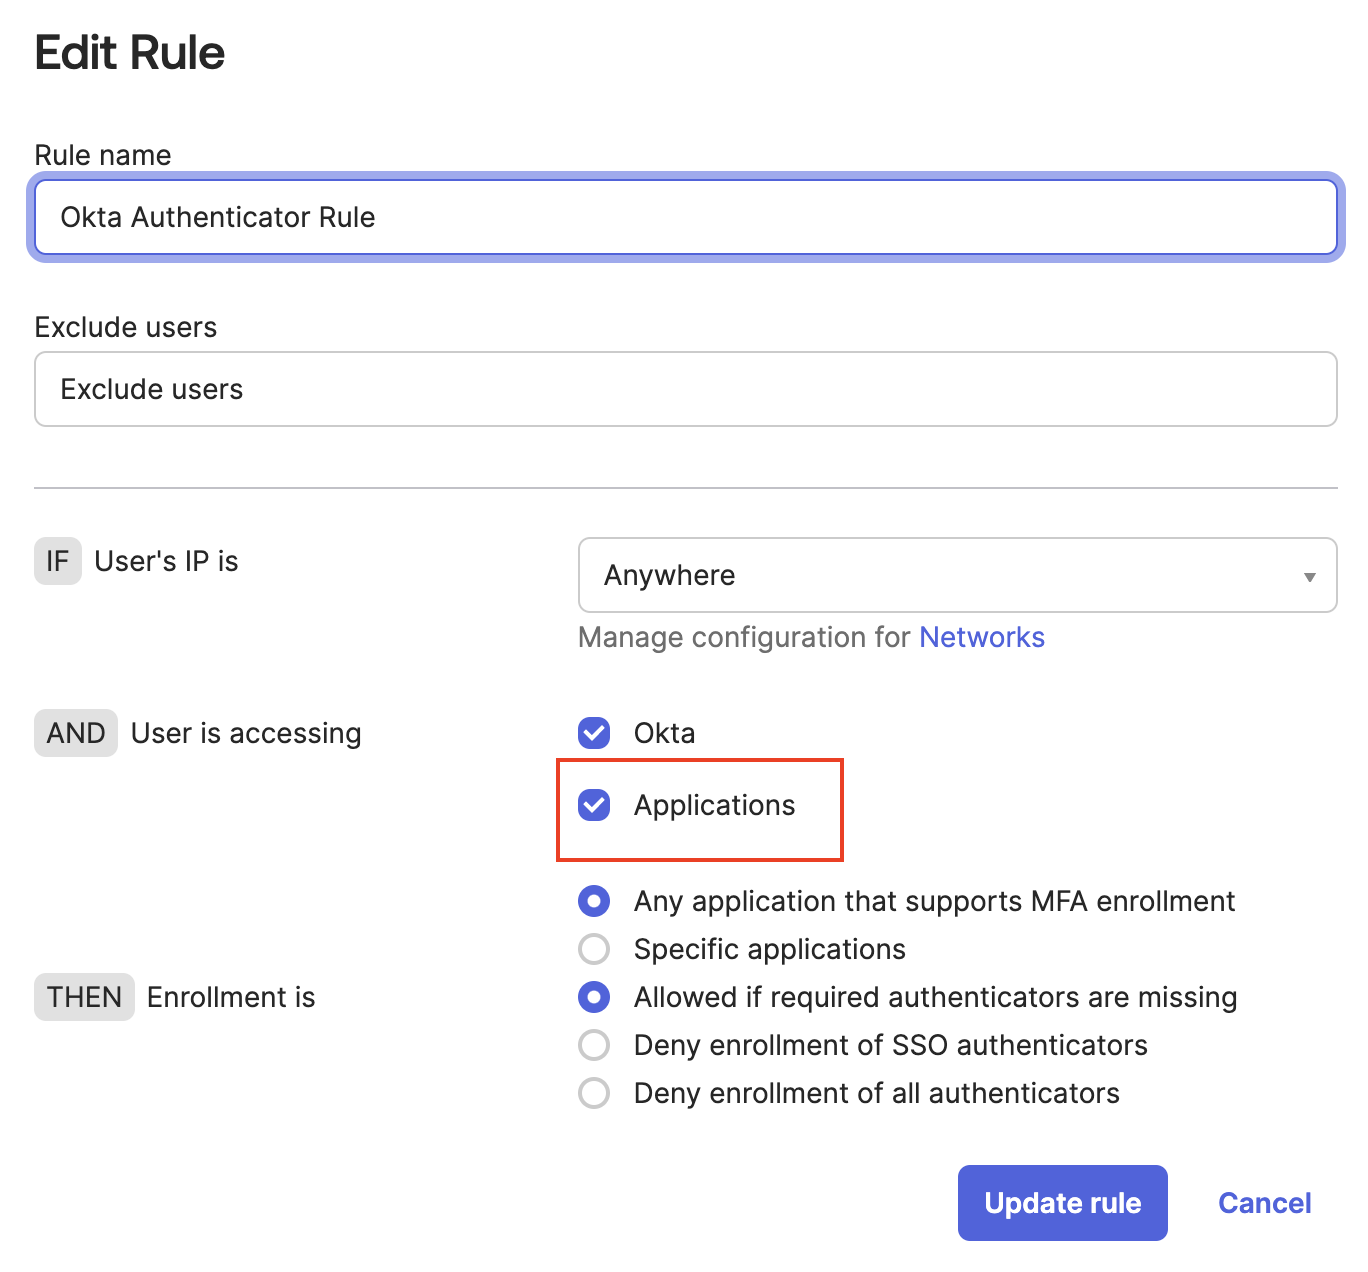Open the Networks configuration link
1368x1272 pixels.
pos(981,637)
